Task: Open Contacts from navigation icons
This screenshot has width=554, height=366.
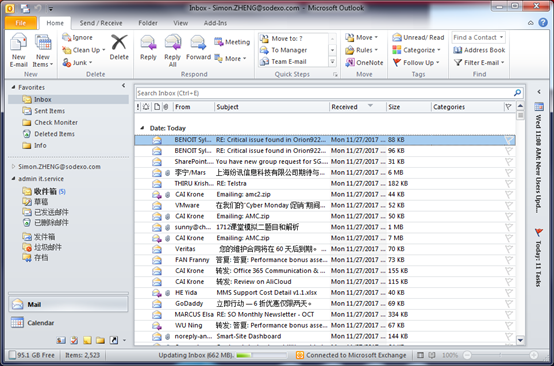Action: (x=61, y=340)
